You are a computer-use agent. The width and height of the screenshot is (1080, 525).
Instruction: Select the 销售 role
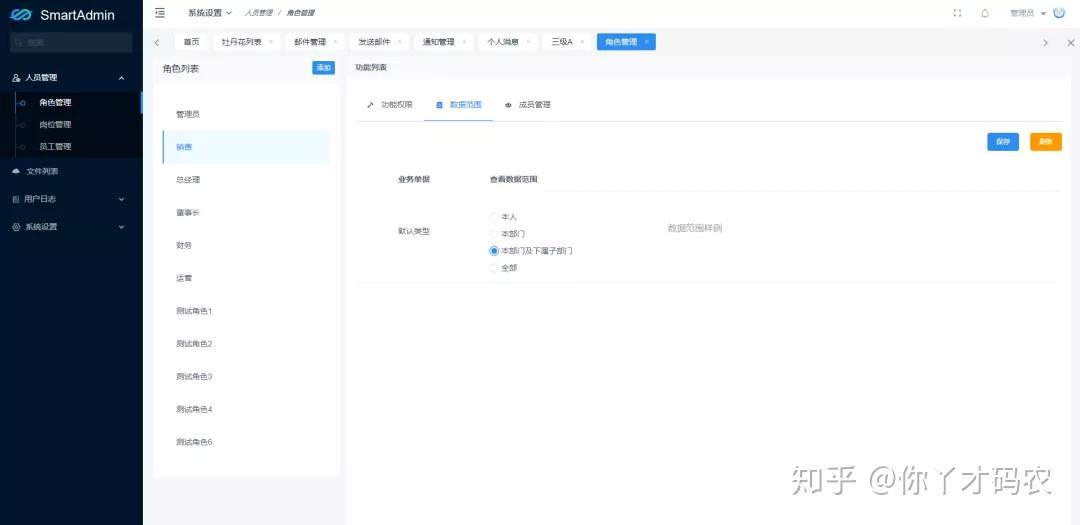[246, 147]
